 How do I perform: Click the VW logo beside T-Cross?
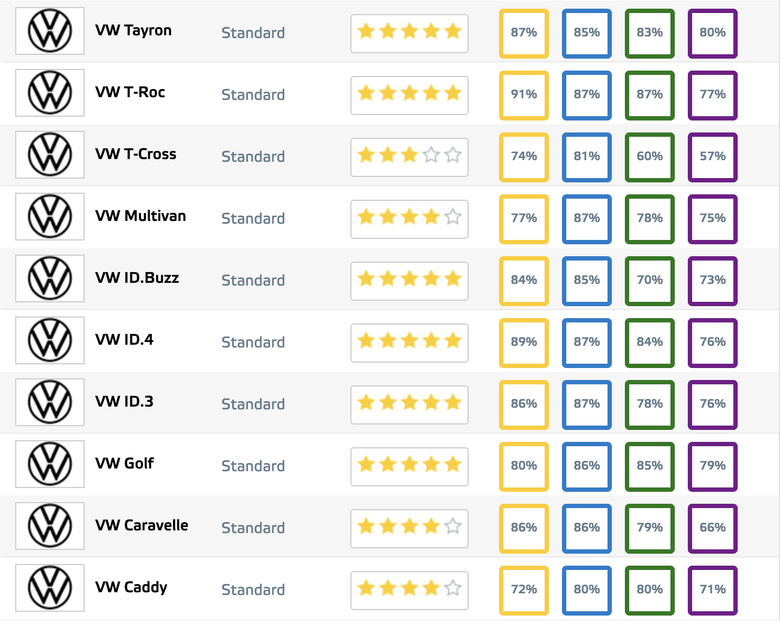[x=50, y=155]
